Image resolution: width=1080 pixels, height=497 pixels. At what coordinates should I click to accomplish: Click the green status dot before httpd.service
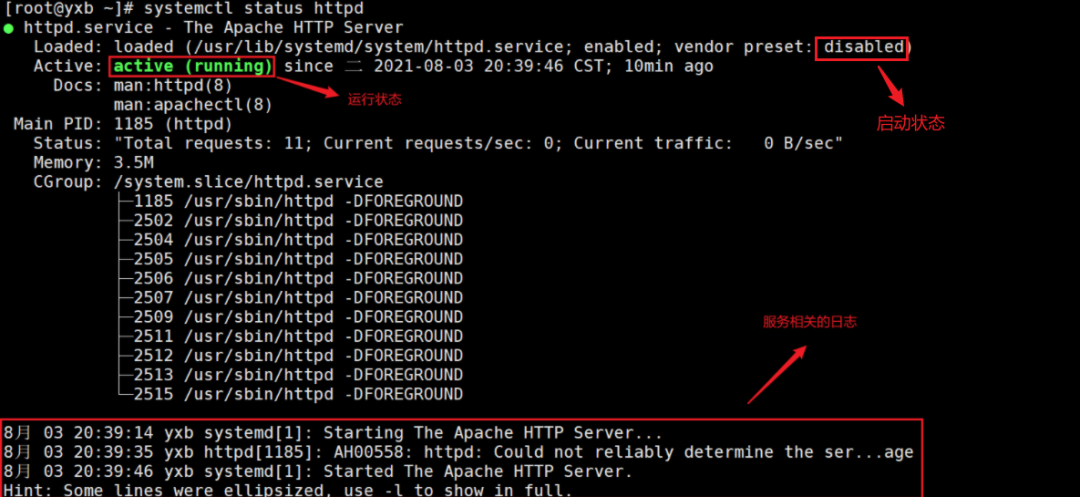9,28
